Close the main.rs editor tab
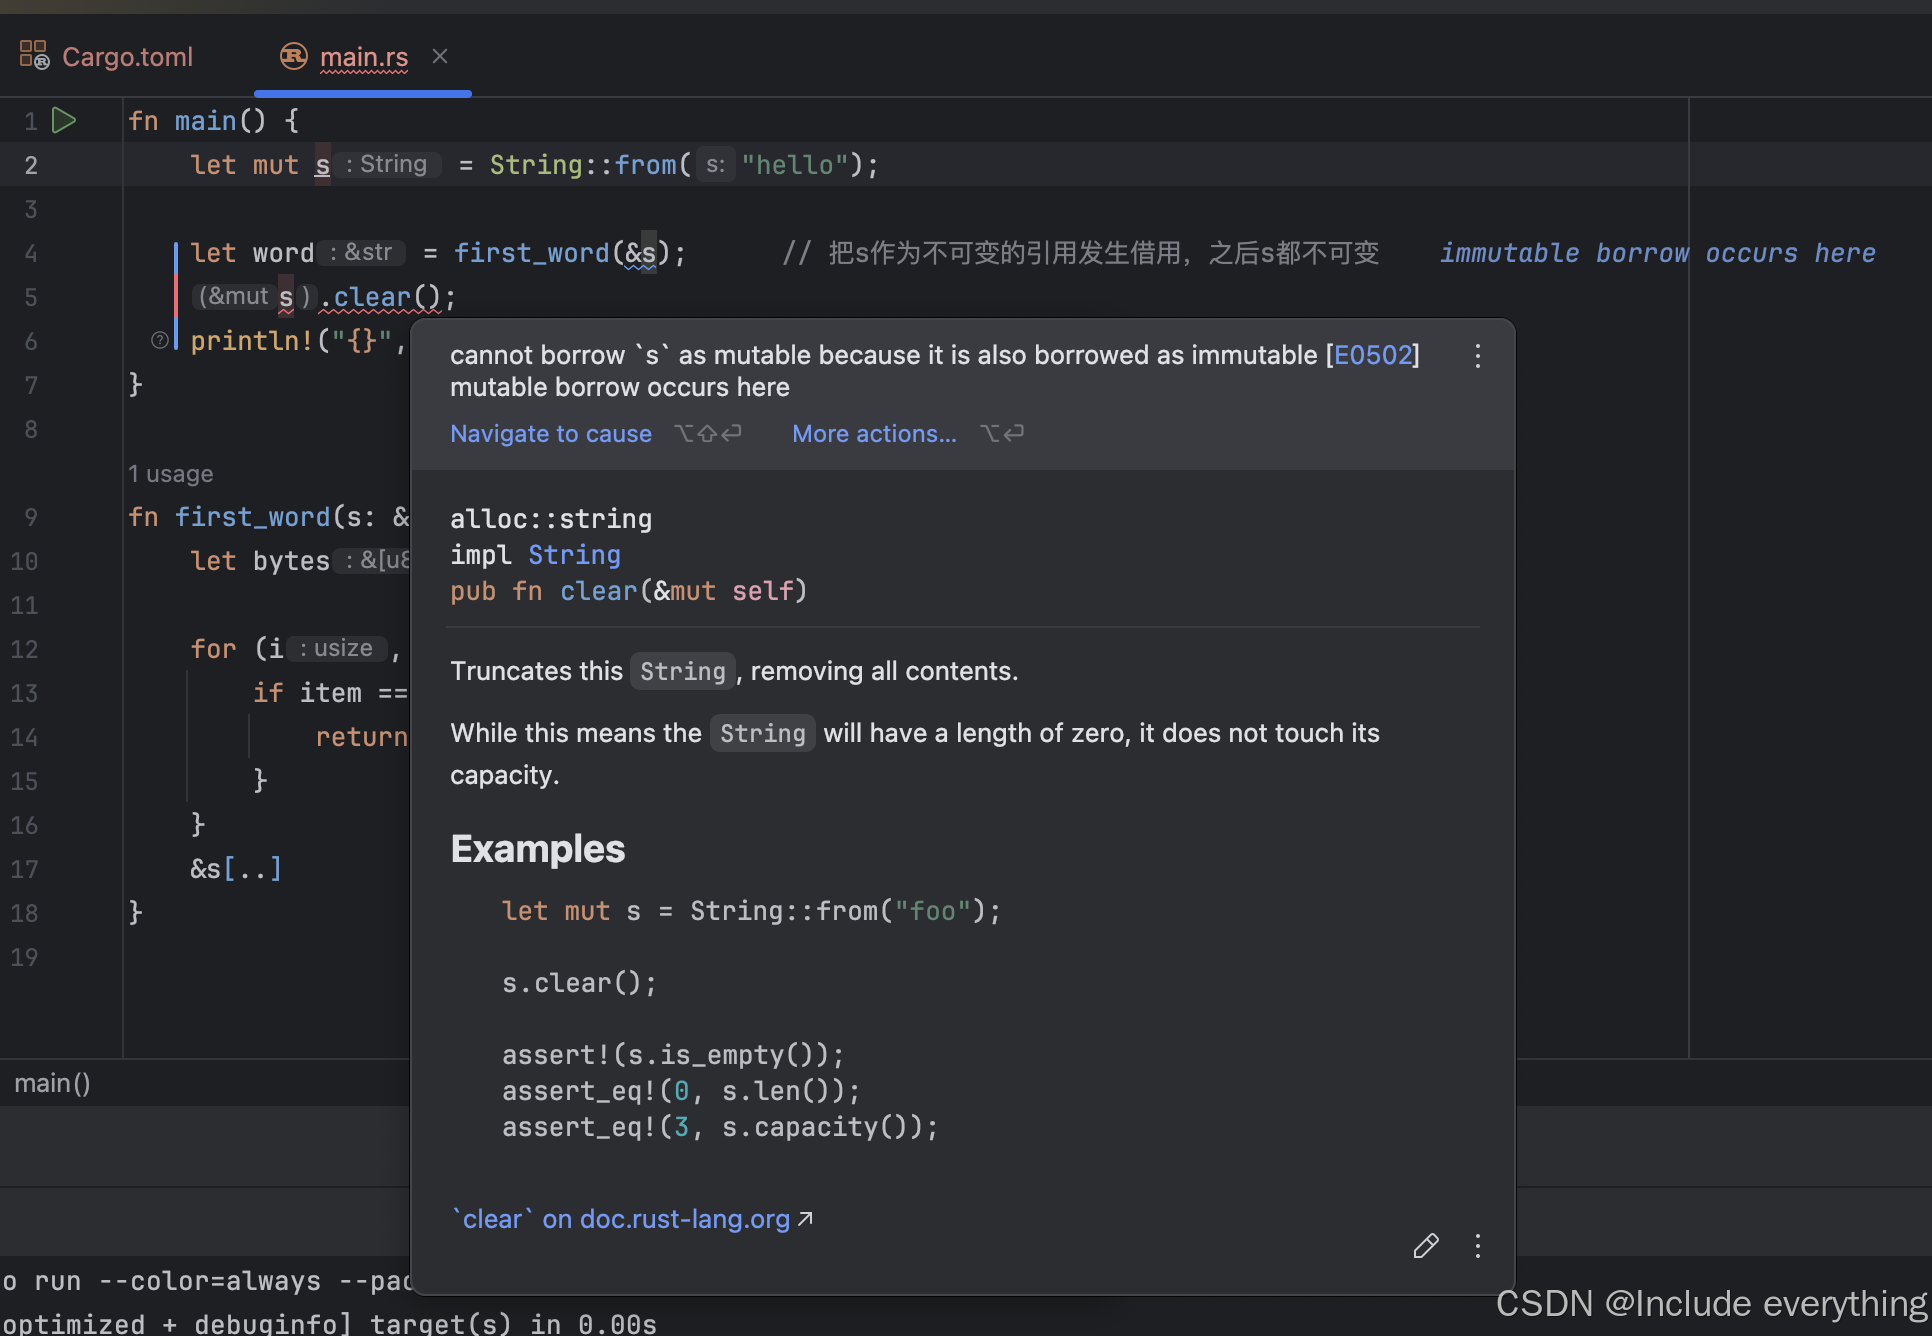 [440, 56]
